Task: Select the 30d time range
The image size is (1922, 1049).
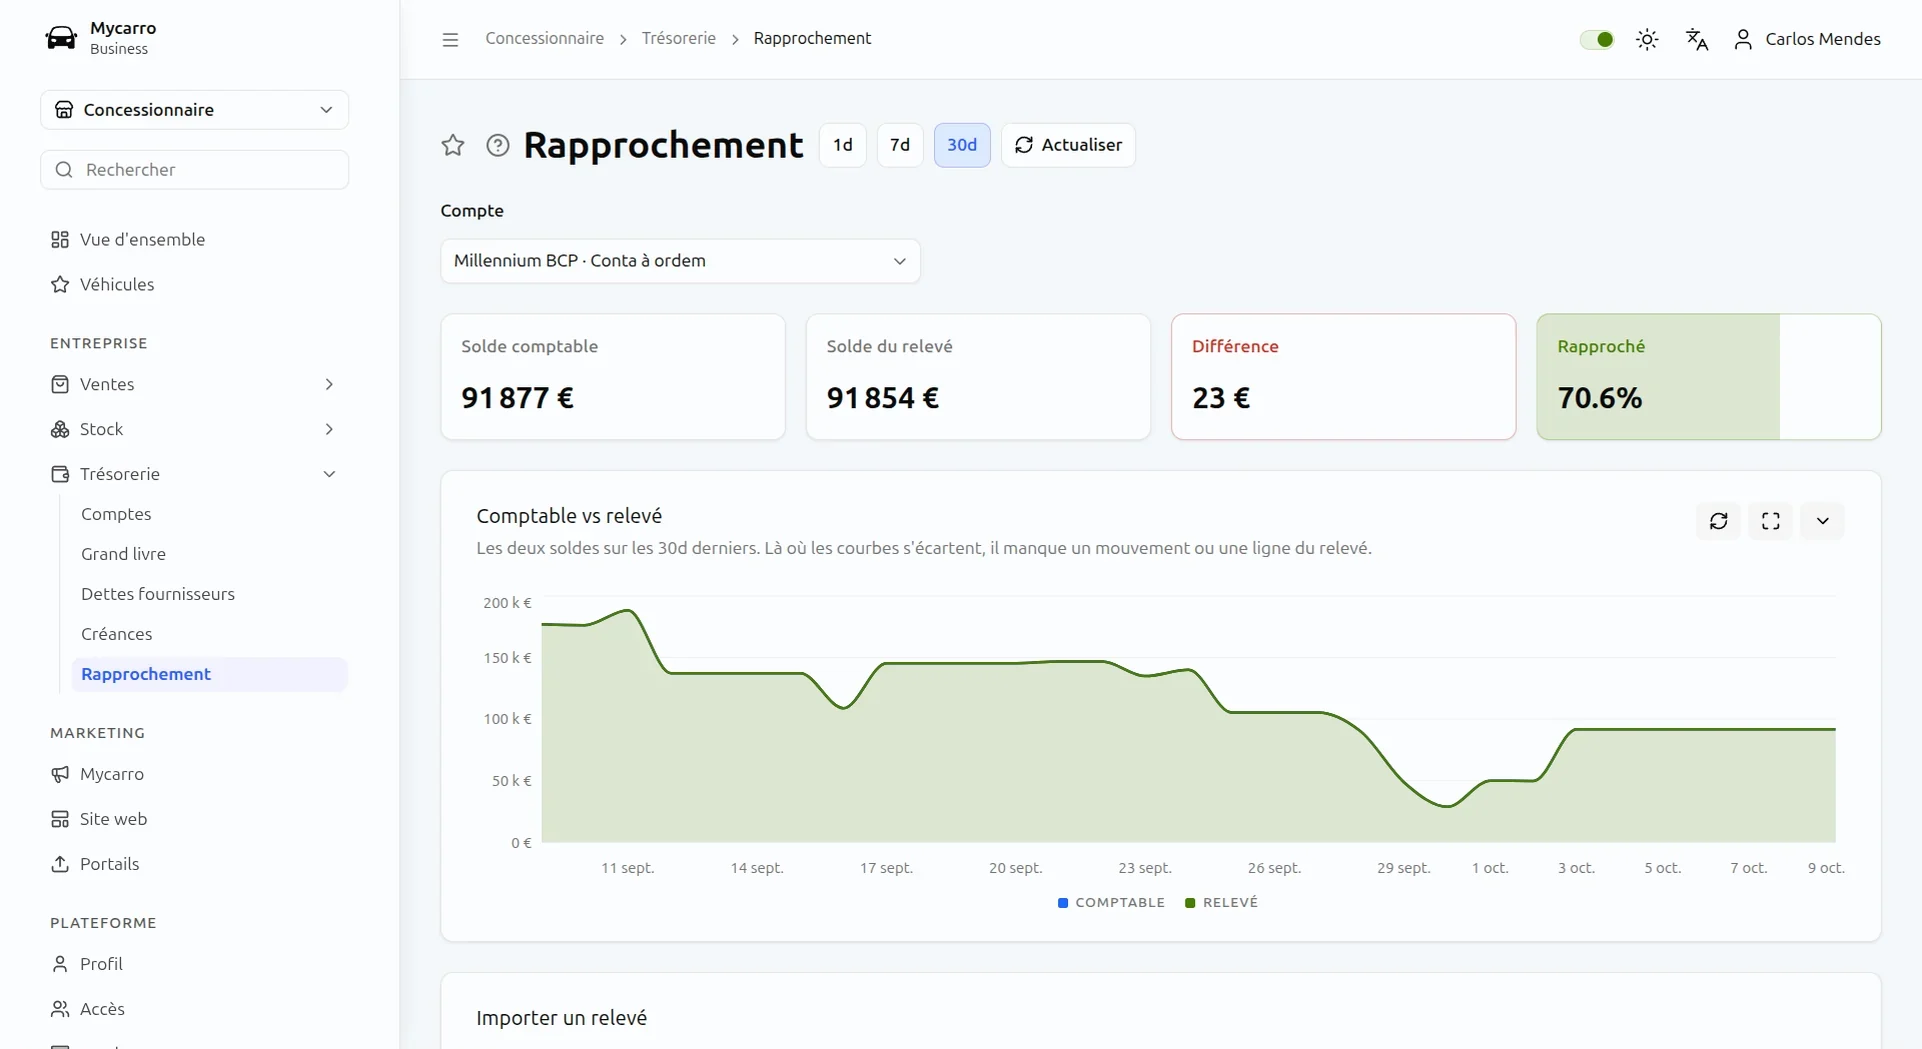Action: (962, 145)
